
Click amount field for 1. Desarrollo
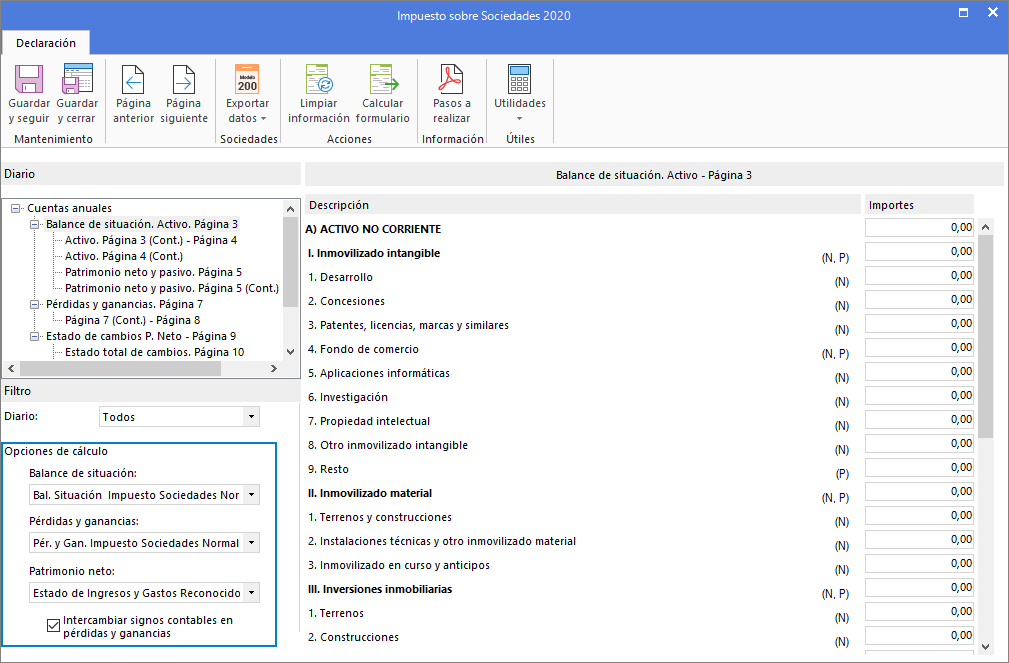(x=919, y=275)
